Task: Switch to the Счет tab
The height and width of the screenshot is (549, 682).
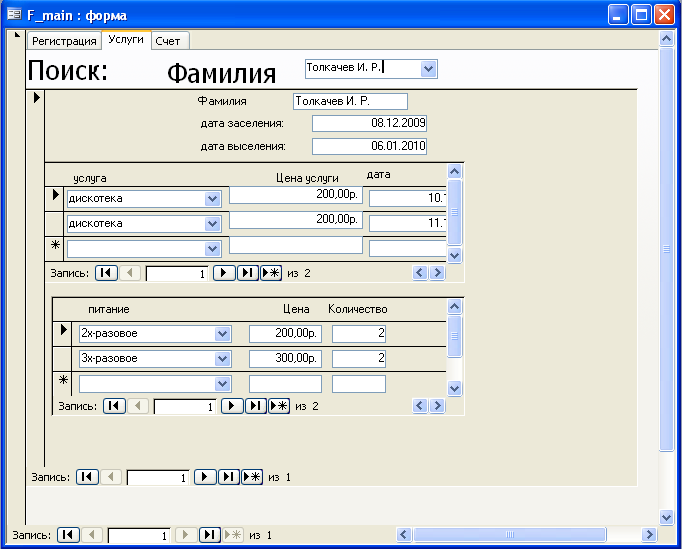Action: (168, 41)
